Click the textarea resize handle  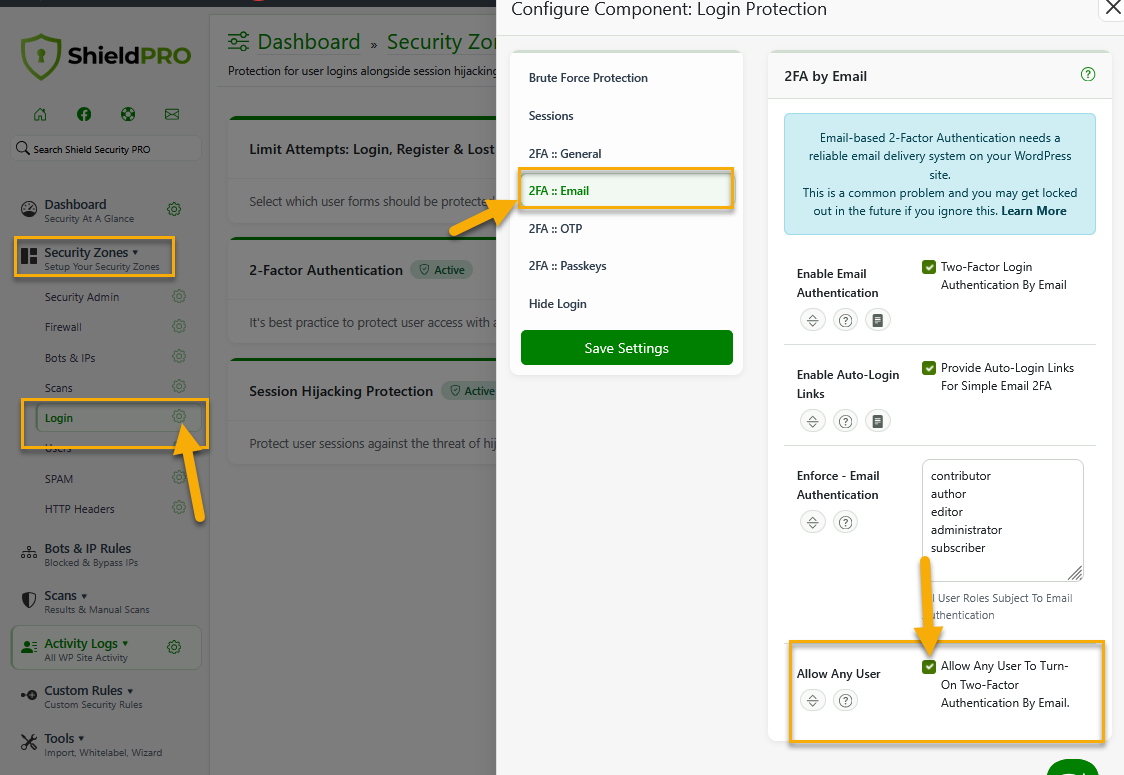coord(1075,572)
